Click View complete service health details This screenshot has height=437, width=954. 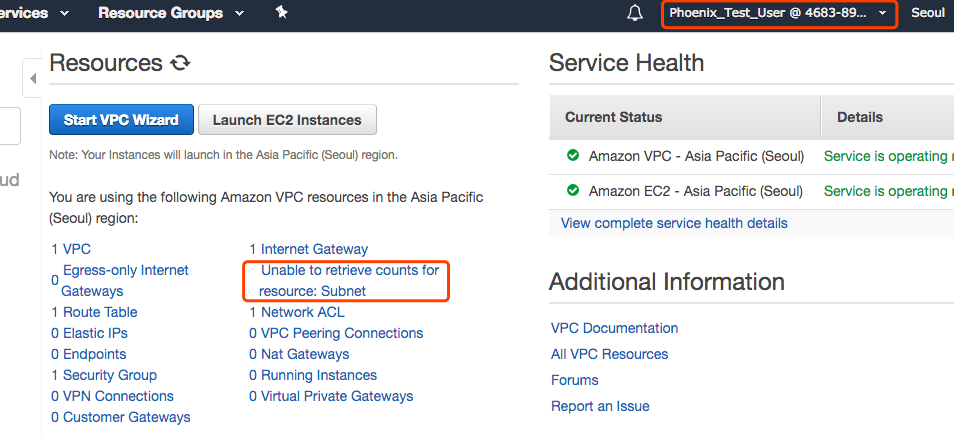pyautogui.click(x=674, y=223)
